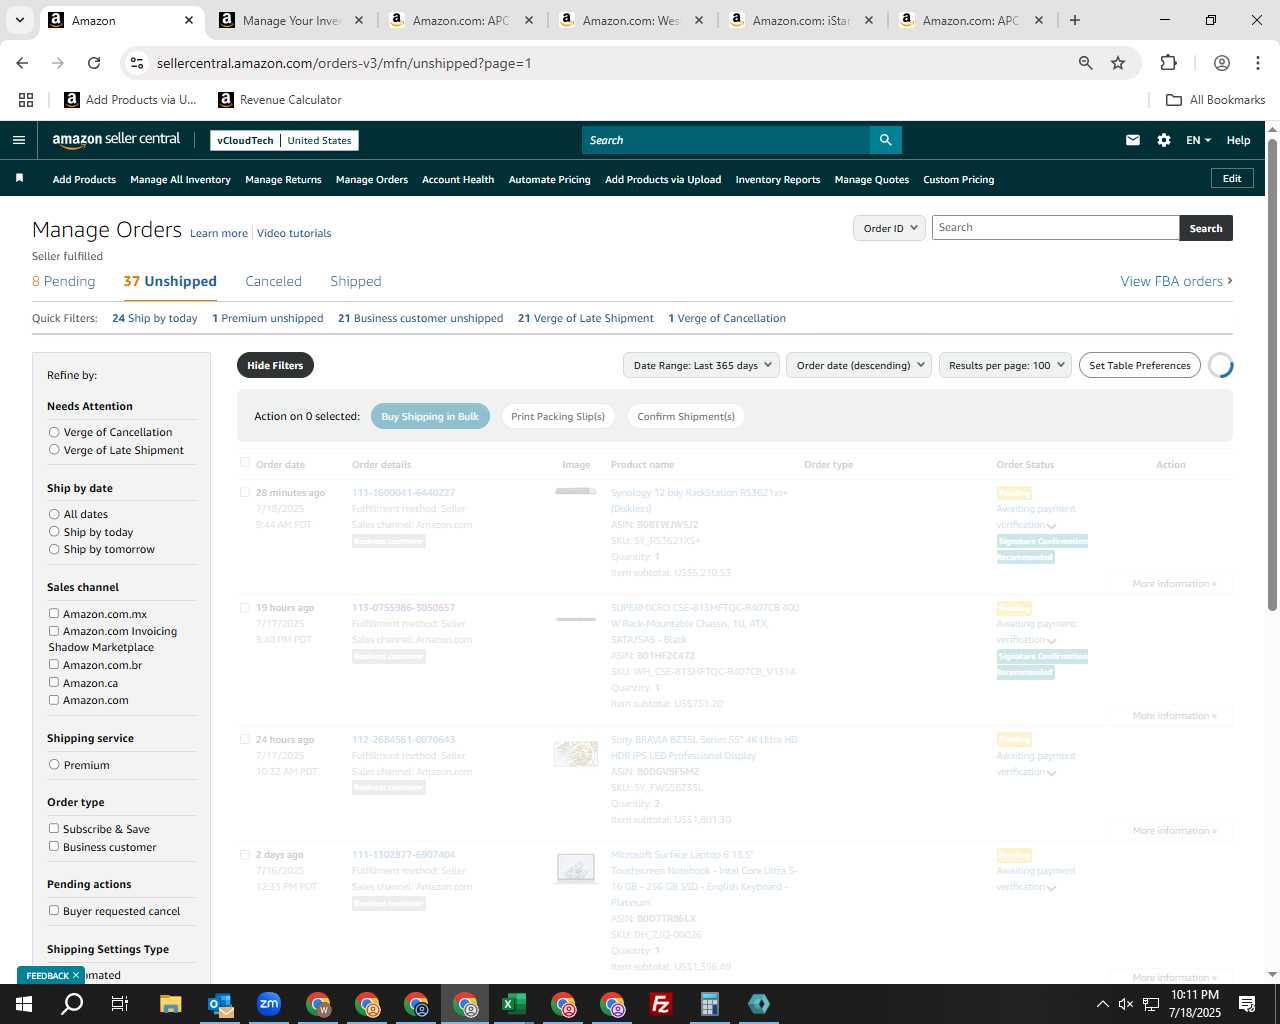
Task: Switch to Manage Your Inventory browser tab
Action: (x=292, y=20)
